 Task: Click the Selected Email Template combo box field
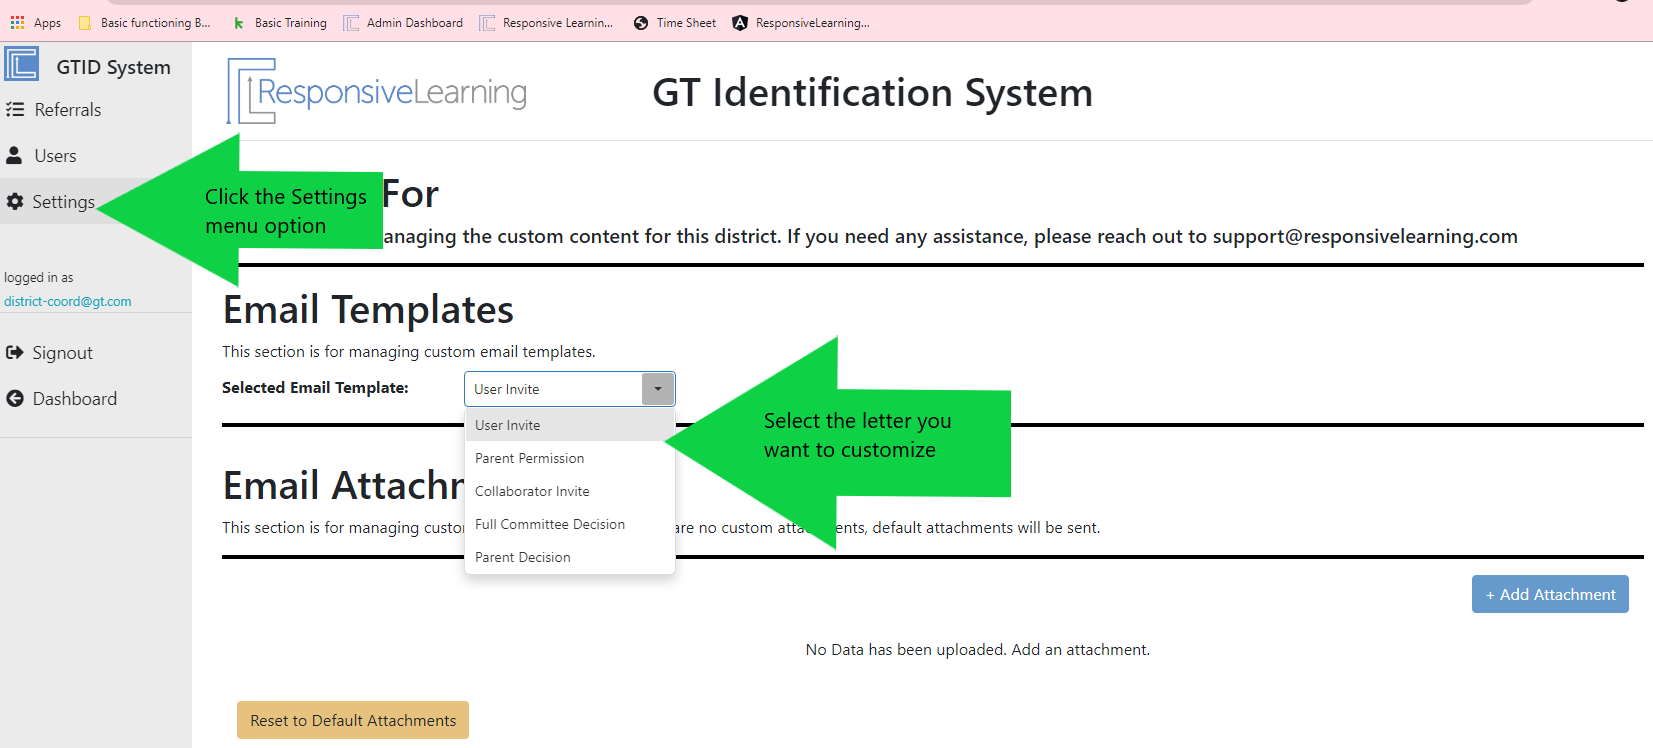pos(569,389)
